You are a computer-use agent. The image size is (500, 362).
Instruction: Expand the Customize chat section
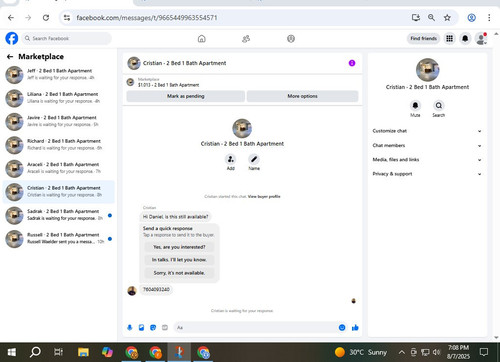pyautogui.click(x=427, y=131)
